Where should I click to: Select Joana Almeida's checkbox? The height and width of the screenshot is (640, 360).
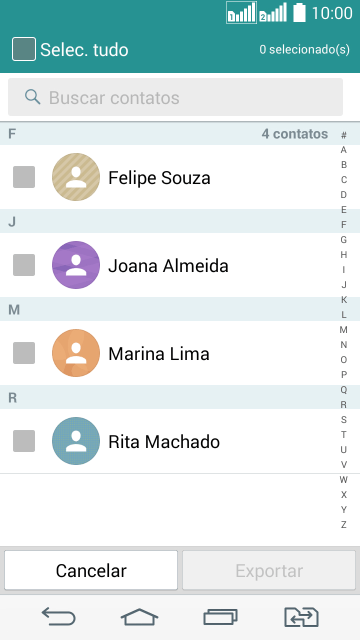click(x=24, y=265)
